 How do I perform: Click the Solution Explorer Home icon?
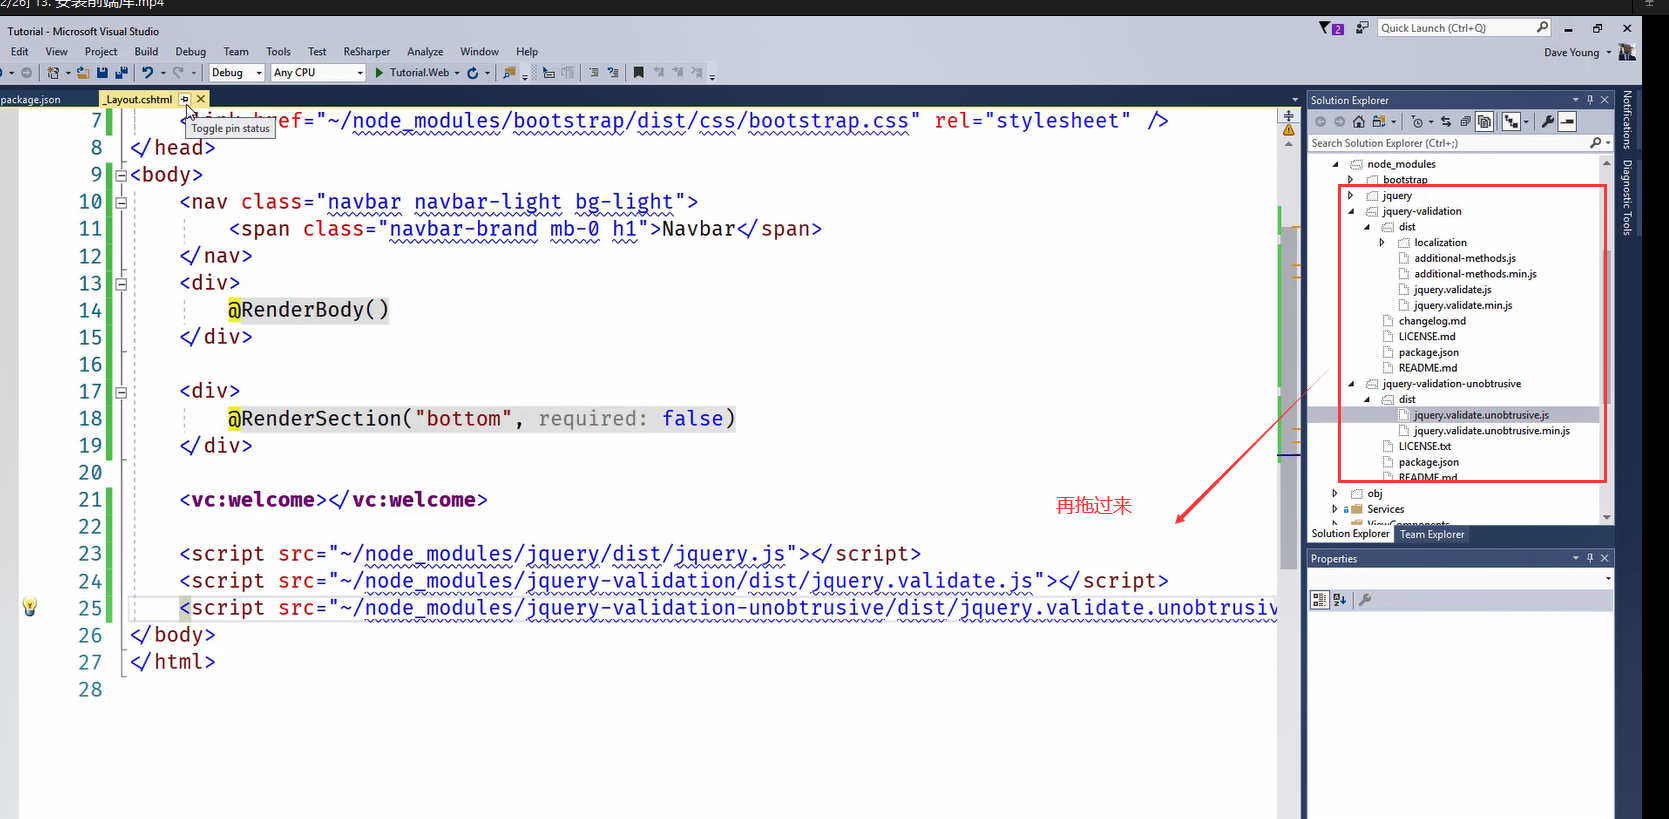coord(1358,122)
